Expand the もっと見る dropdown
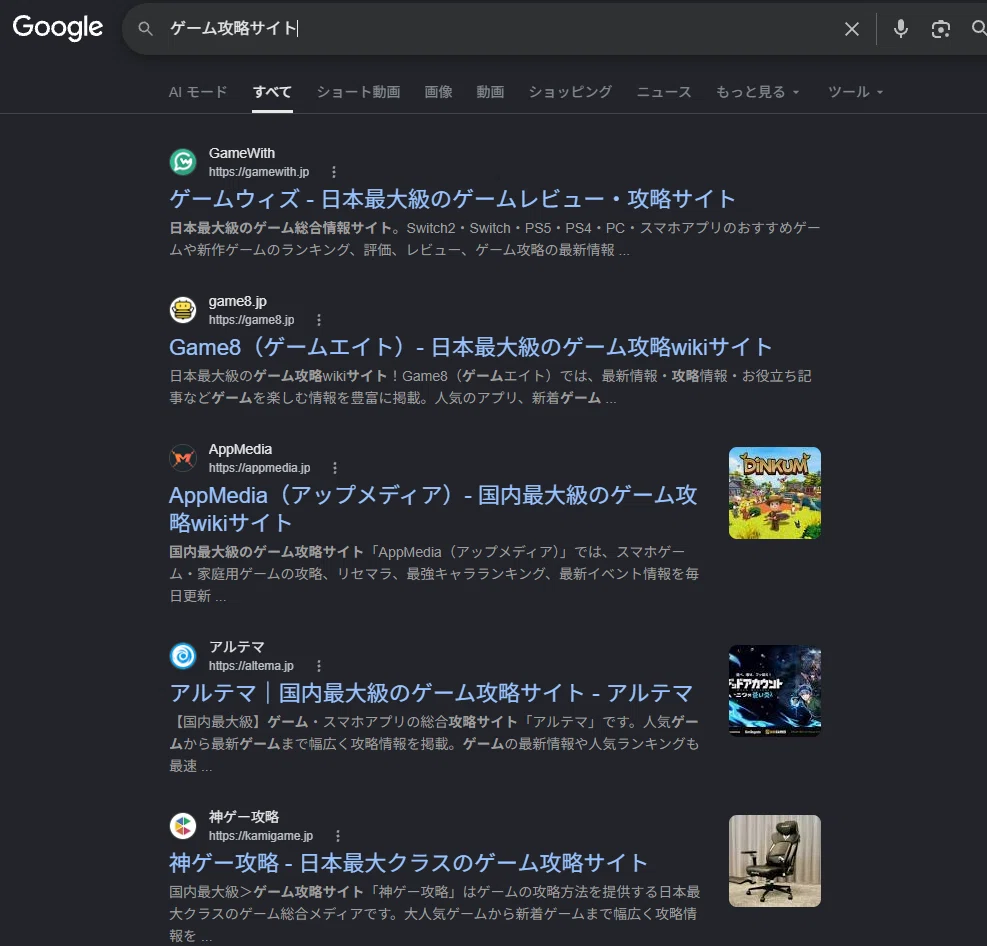Viewport: 987px width, 946px height. tap(757, 92)
